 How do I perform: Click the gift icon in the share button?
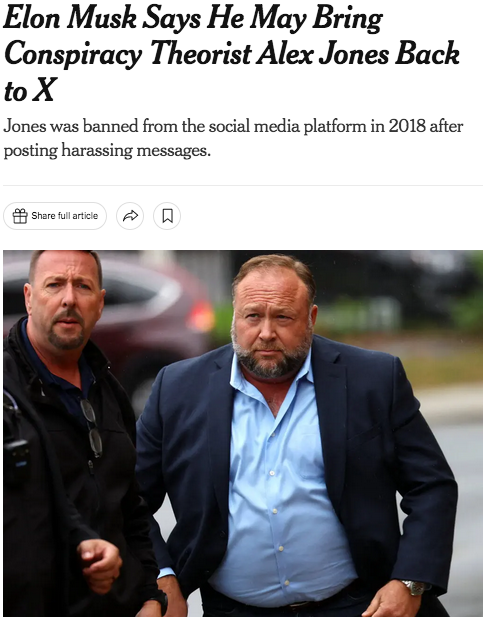tap(20, 216)
